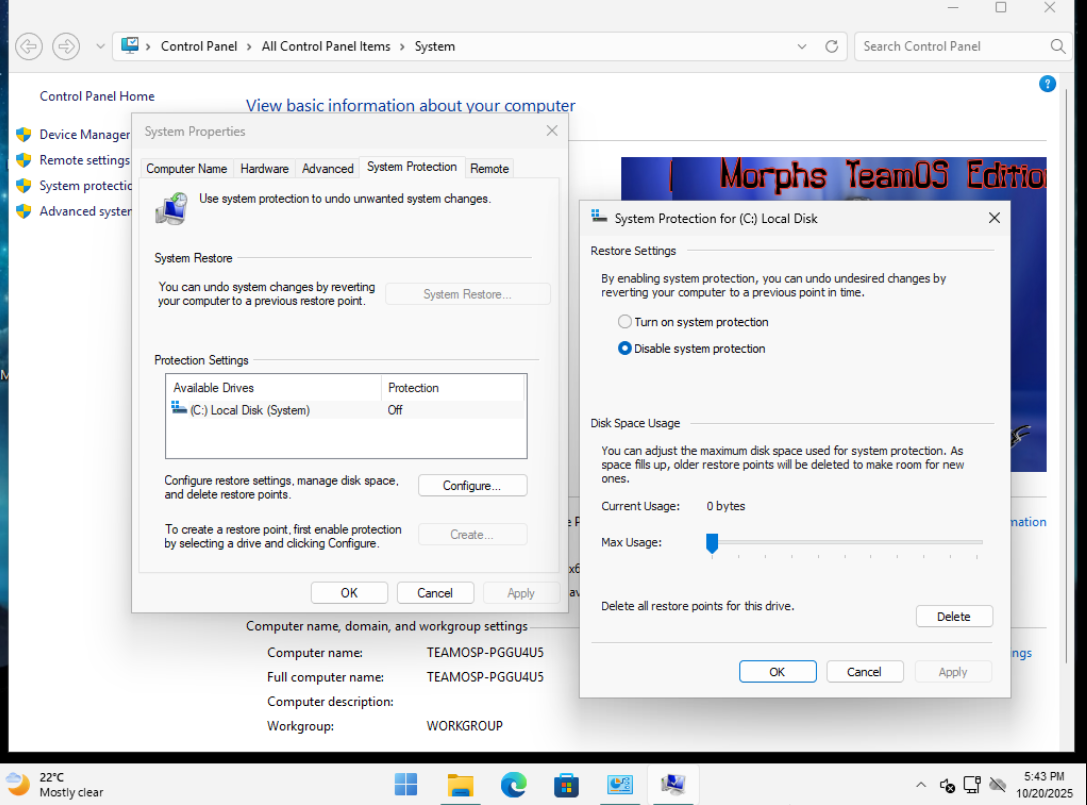
Task: Click OK in System Protection for Local Disk
Action: point(777,672)
